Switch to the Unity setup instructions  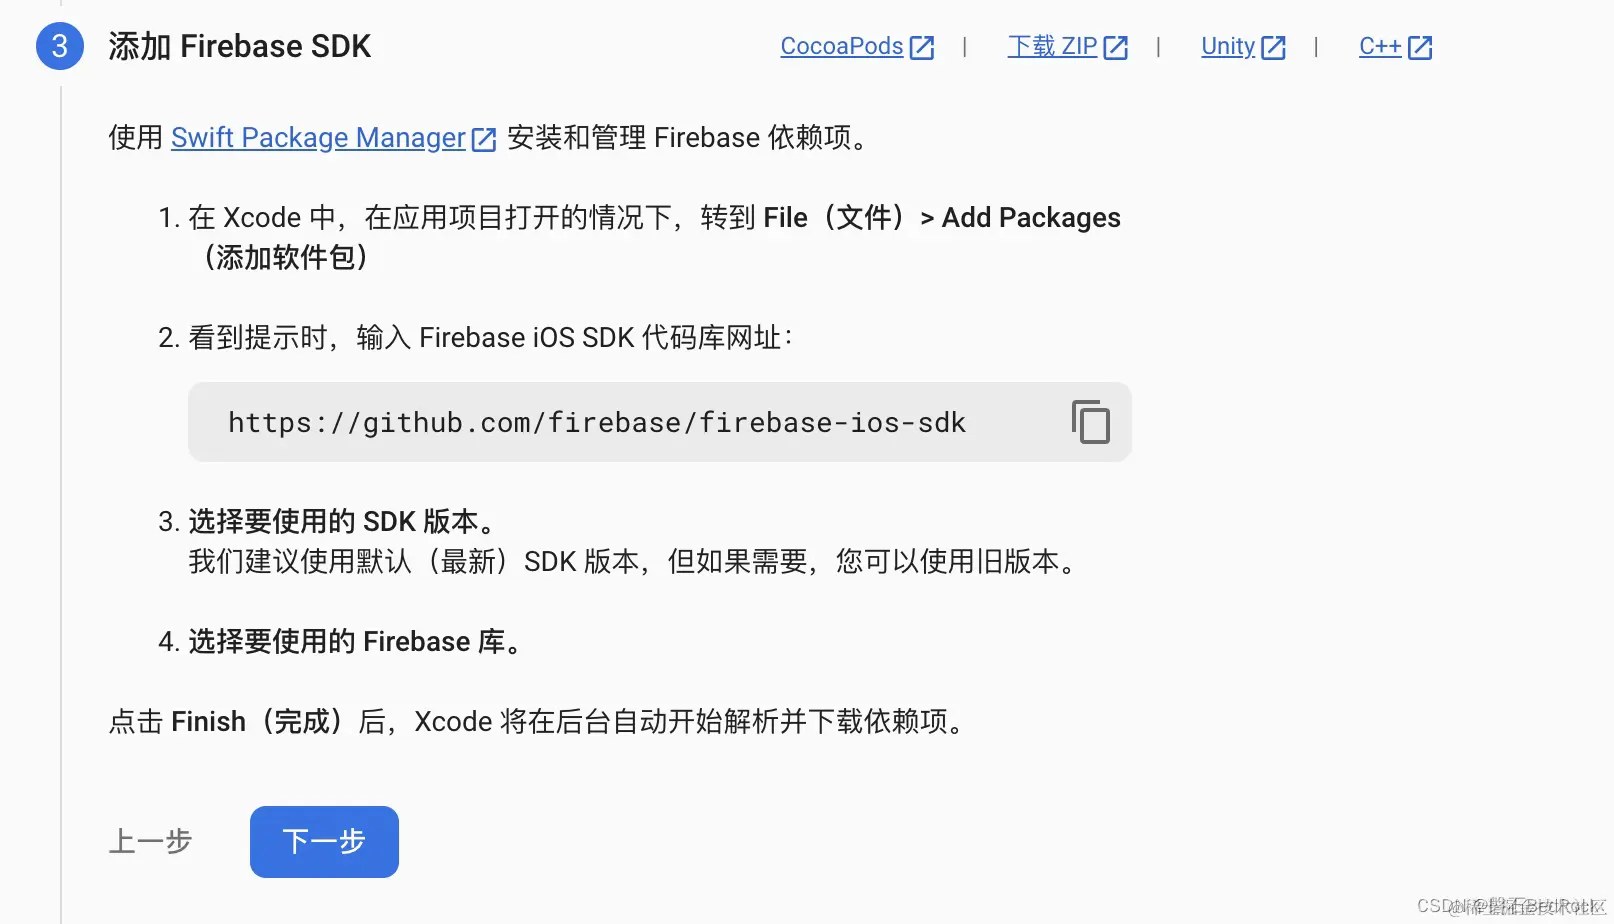(x=1227, y=46)
